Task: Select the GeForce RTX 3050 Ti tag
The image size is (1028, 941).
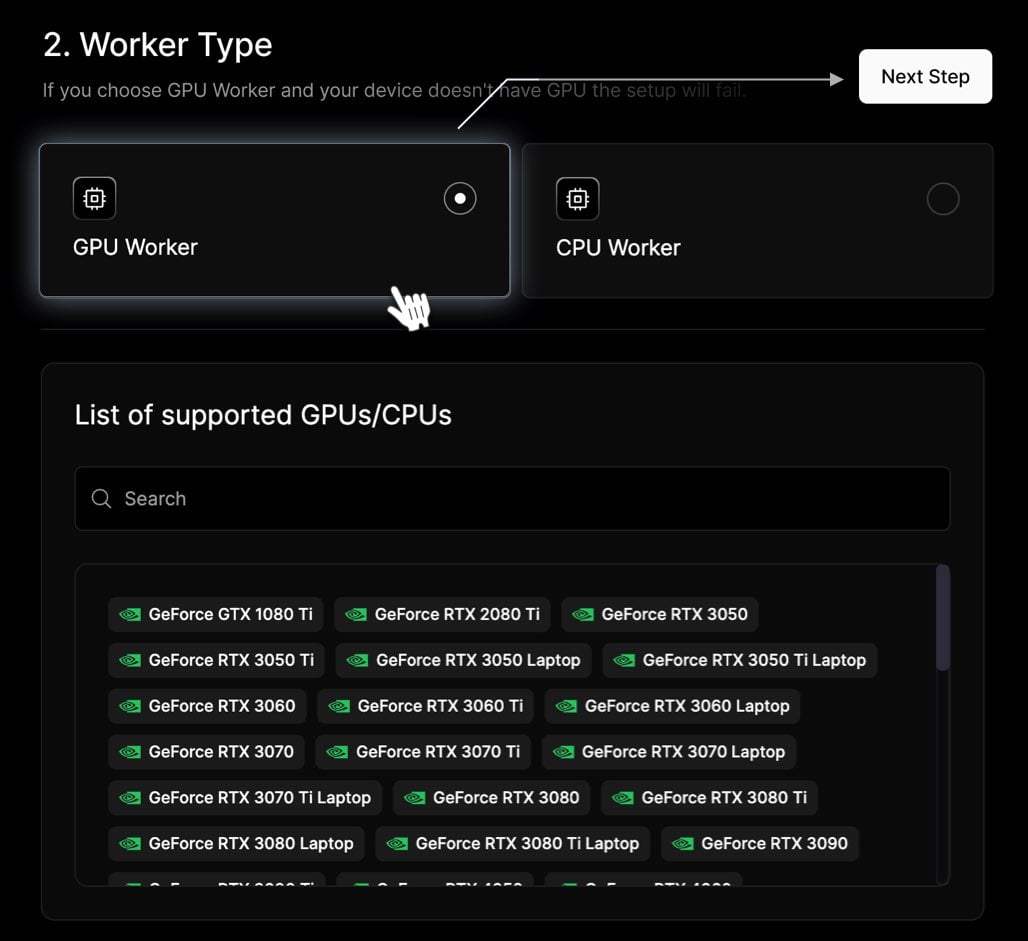Action: click(216, 660)
